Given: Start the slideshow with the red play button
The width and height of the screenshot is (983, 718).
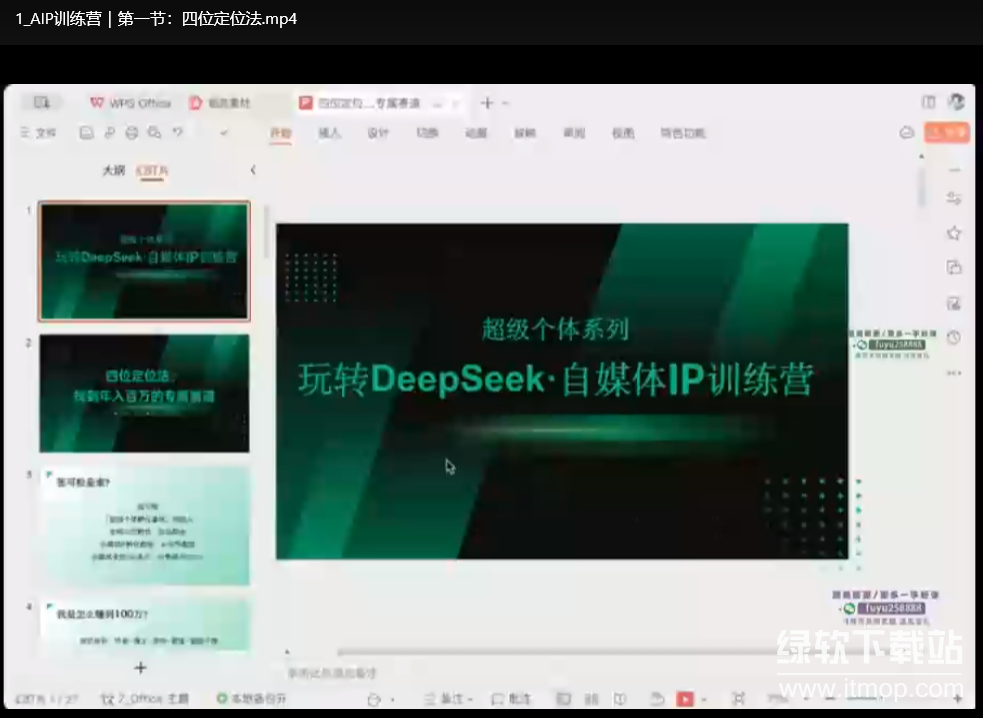Looking at the screenshot, I should pos(685,698).
